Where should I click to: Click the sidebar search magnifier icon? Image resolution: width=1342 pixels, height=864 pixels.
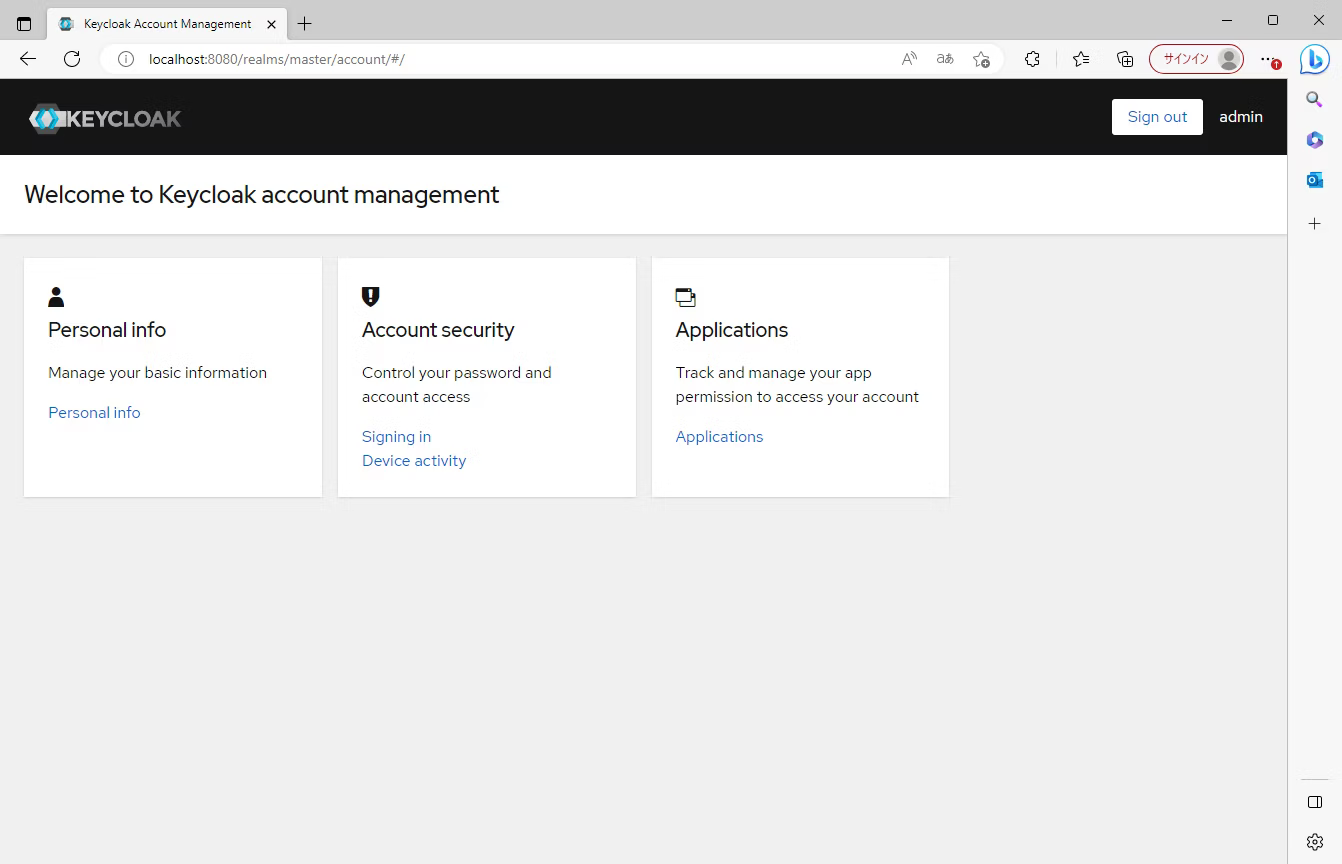(1315, 99)
